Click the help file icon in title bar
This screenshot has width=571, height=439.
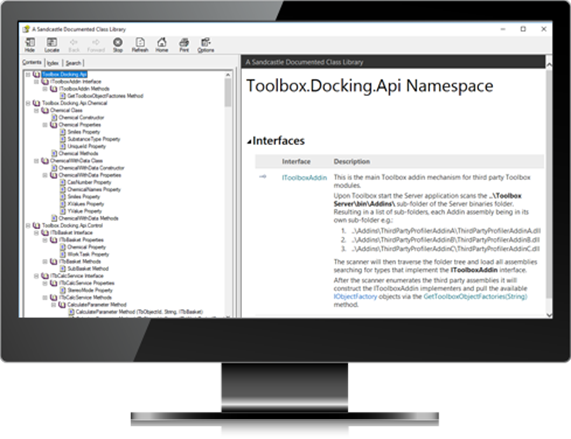(x=26, y=29)
